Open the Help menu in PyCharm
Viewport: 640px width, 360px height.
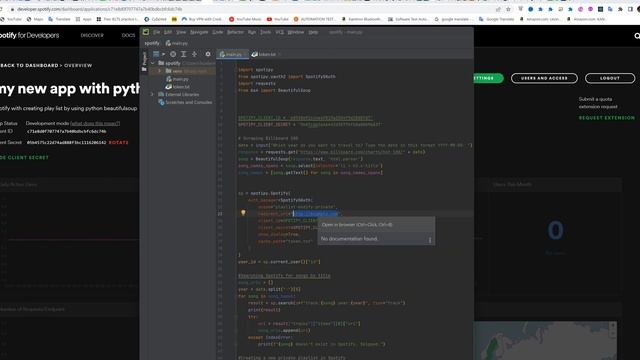pos(313,32)
